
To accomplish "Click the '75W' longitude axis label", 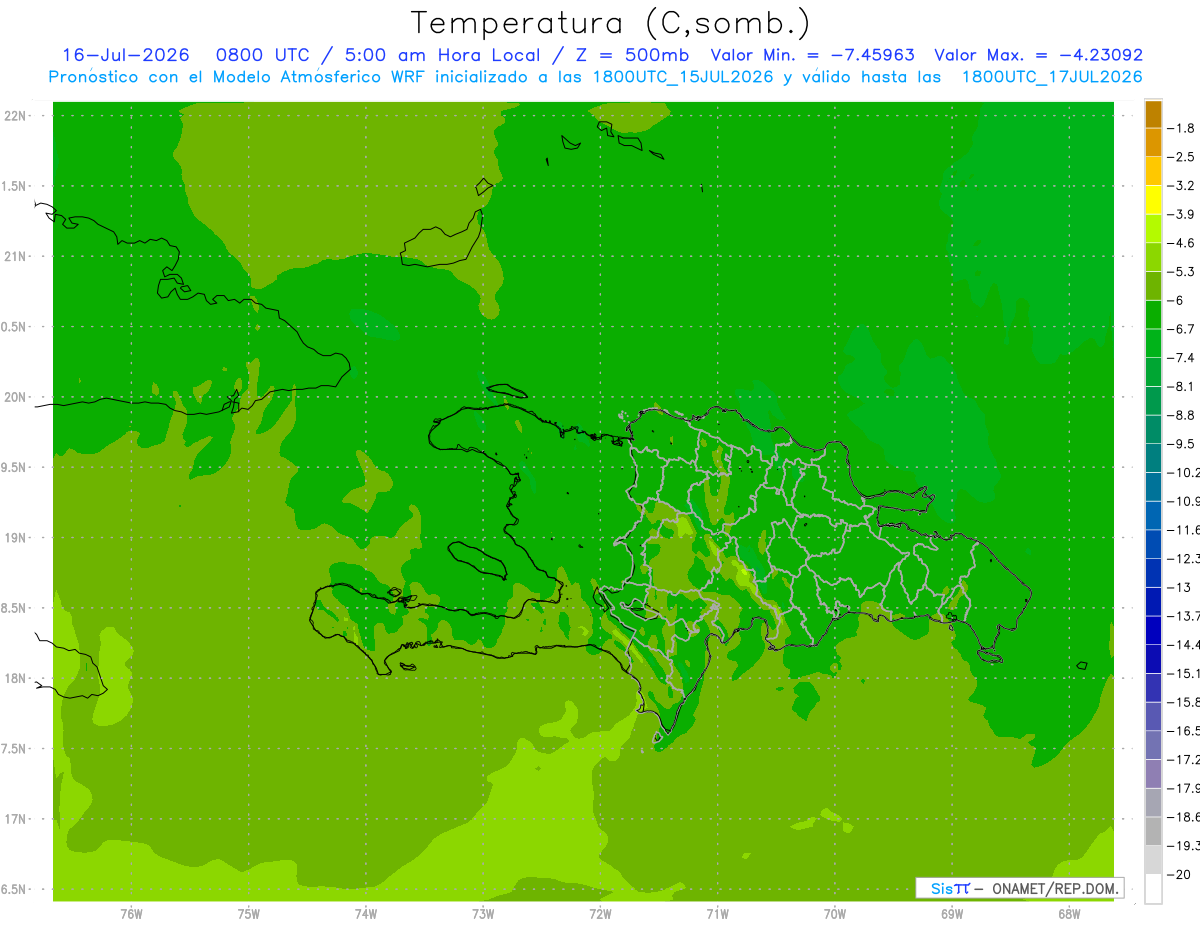I will click(x=248, y=914).
